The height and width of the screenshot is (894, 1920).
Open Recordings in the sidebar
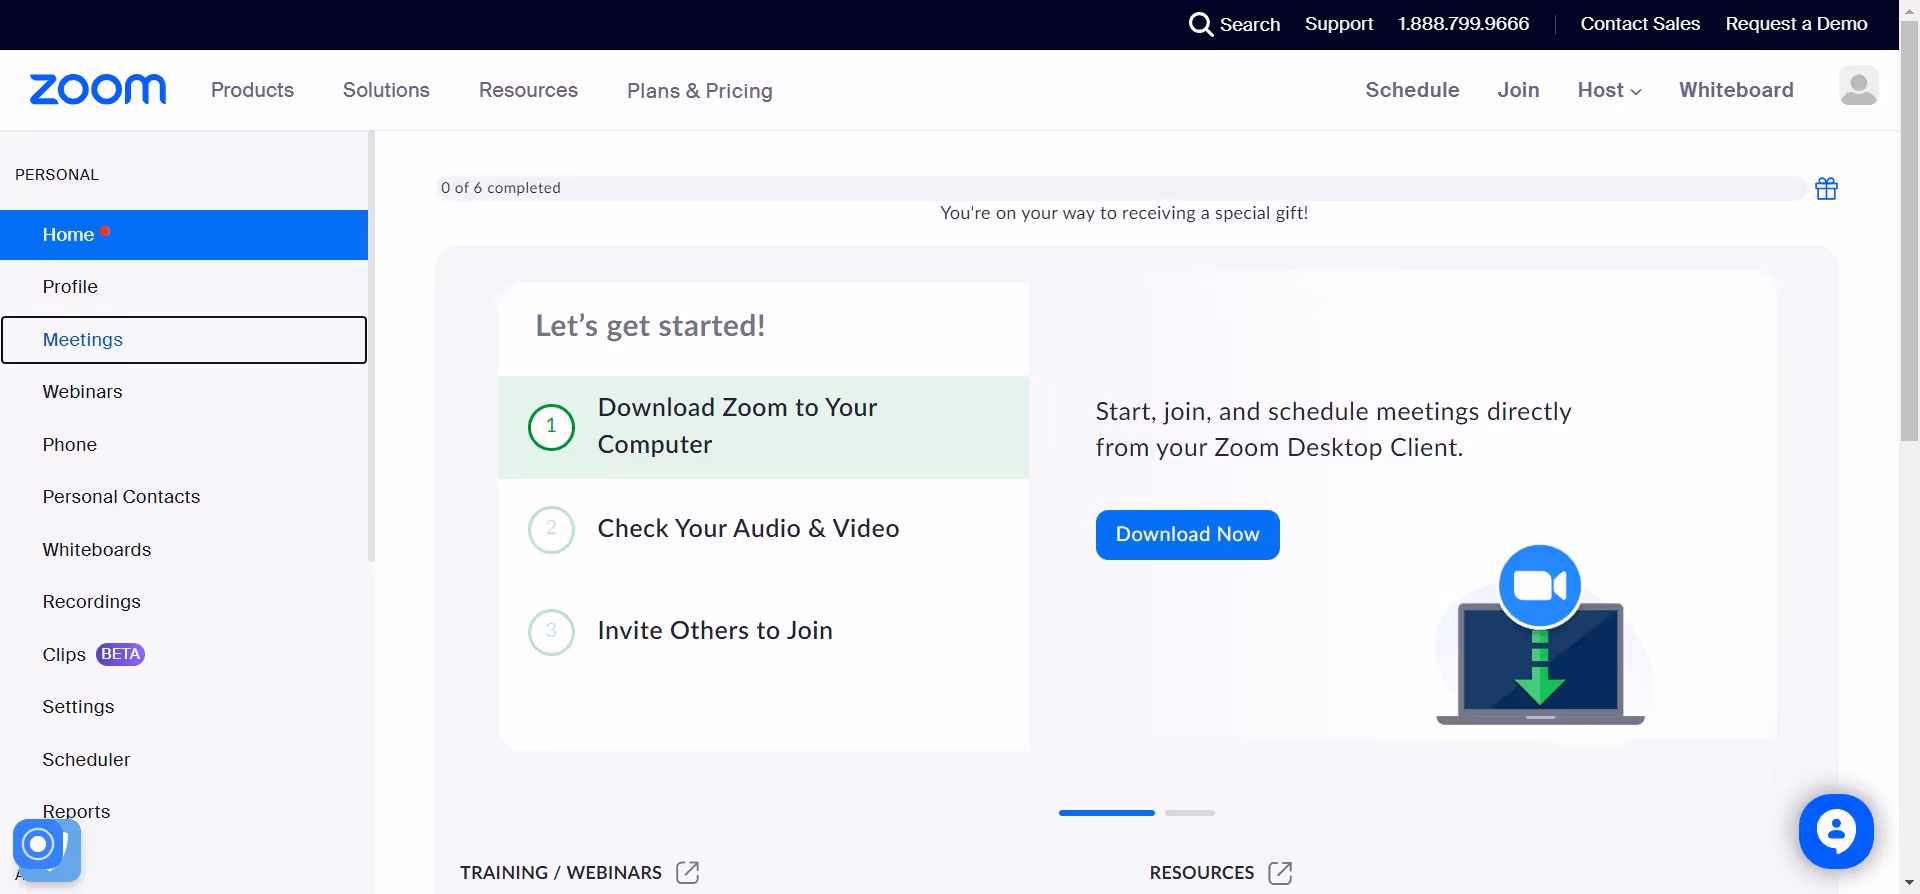pos(184,602)
